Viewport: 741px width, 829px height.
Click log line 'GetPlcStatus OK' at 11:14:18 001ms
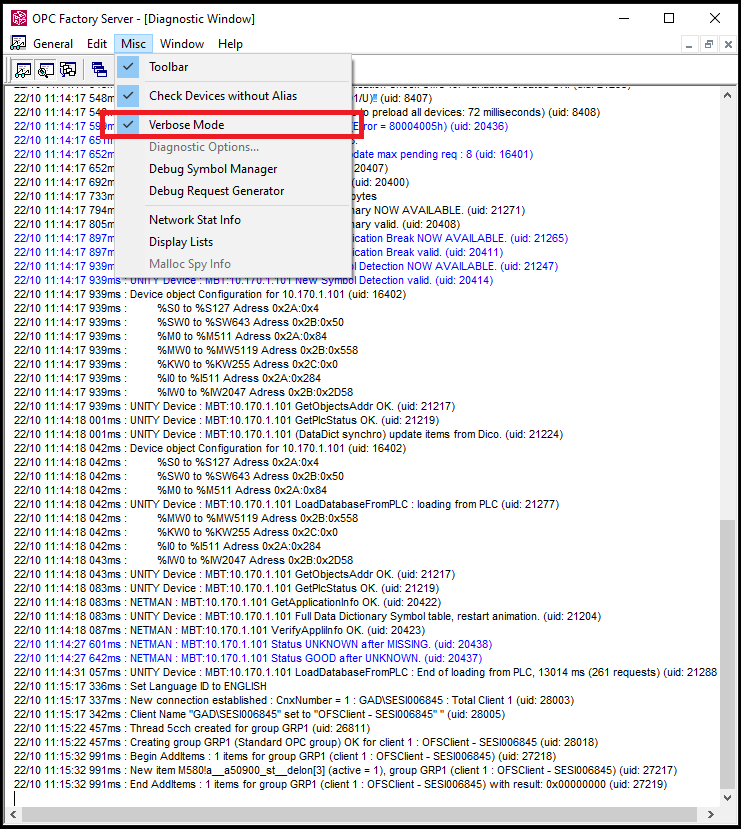click(x=226, y=420)
